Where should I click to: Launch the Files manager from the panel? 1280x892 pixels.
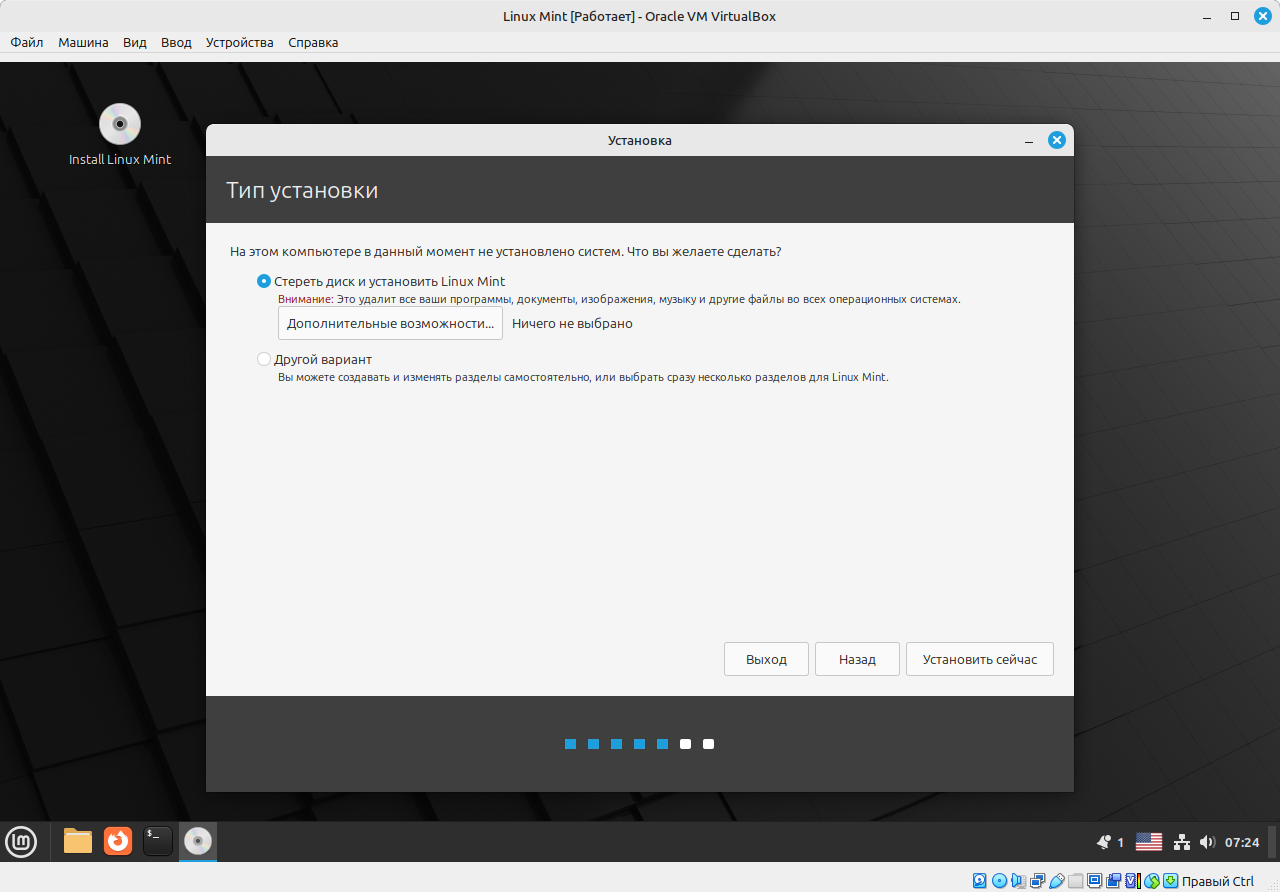click(x=78, y=841)
